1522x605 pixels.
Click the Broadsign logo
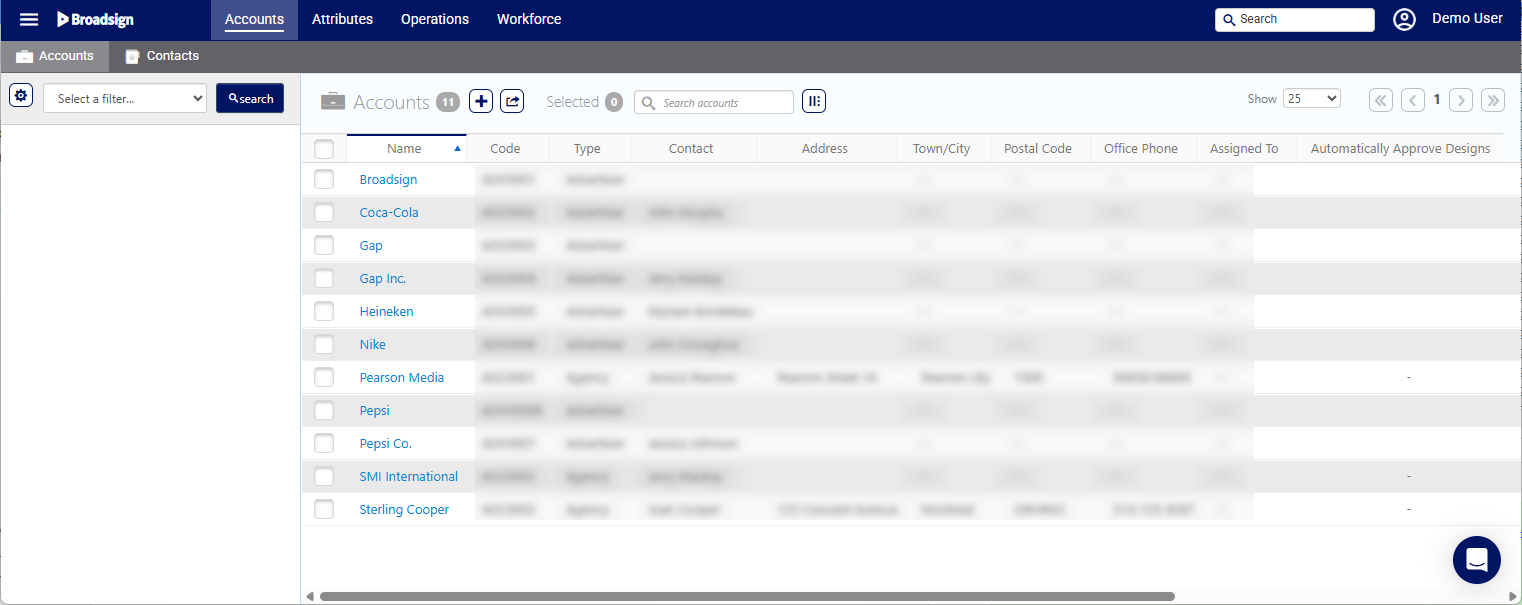pos(95,20)
